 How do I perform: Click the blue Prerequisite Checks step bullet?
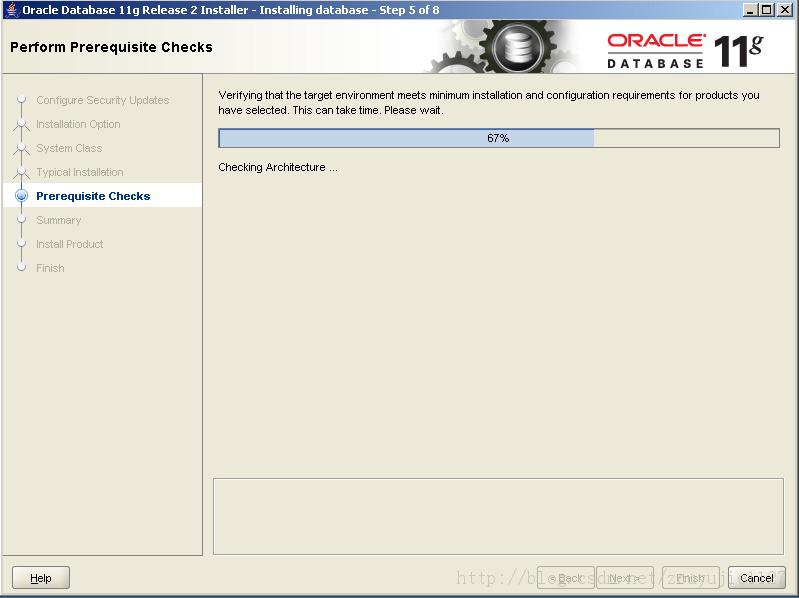[x=21, y=196]
